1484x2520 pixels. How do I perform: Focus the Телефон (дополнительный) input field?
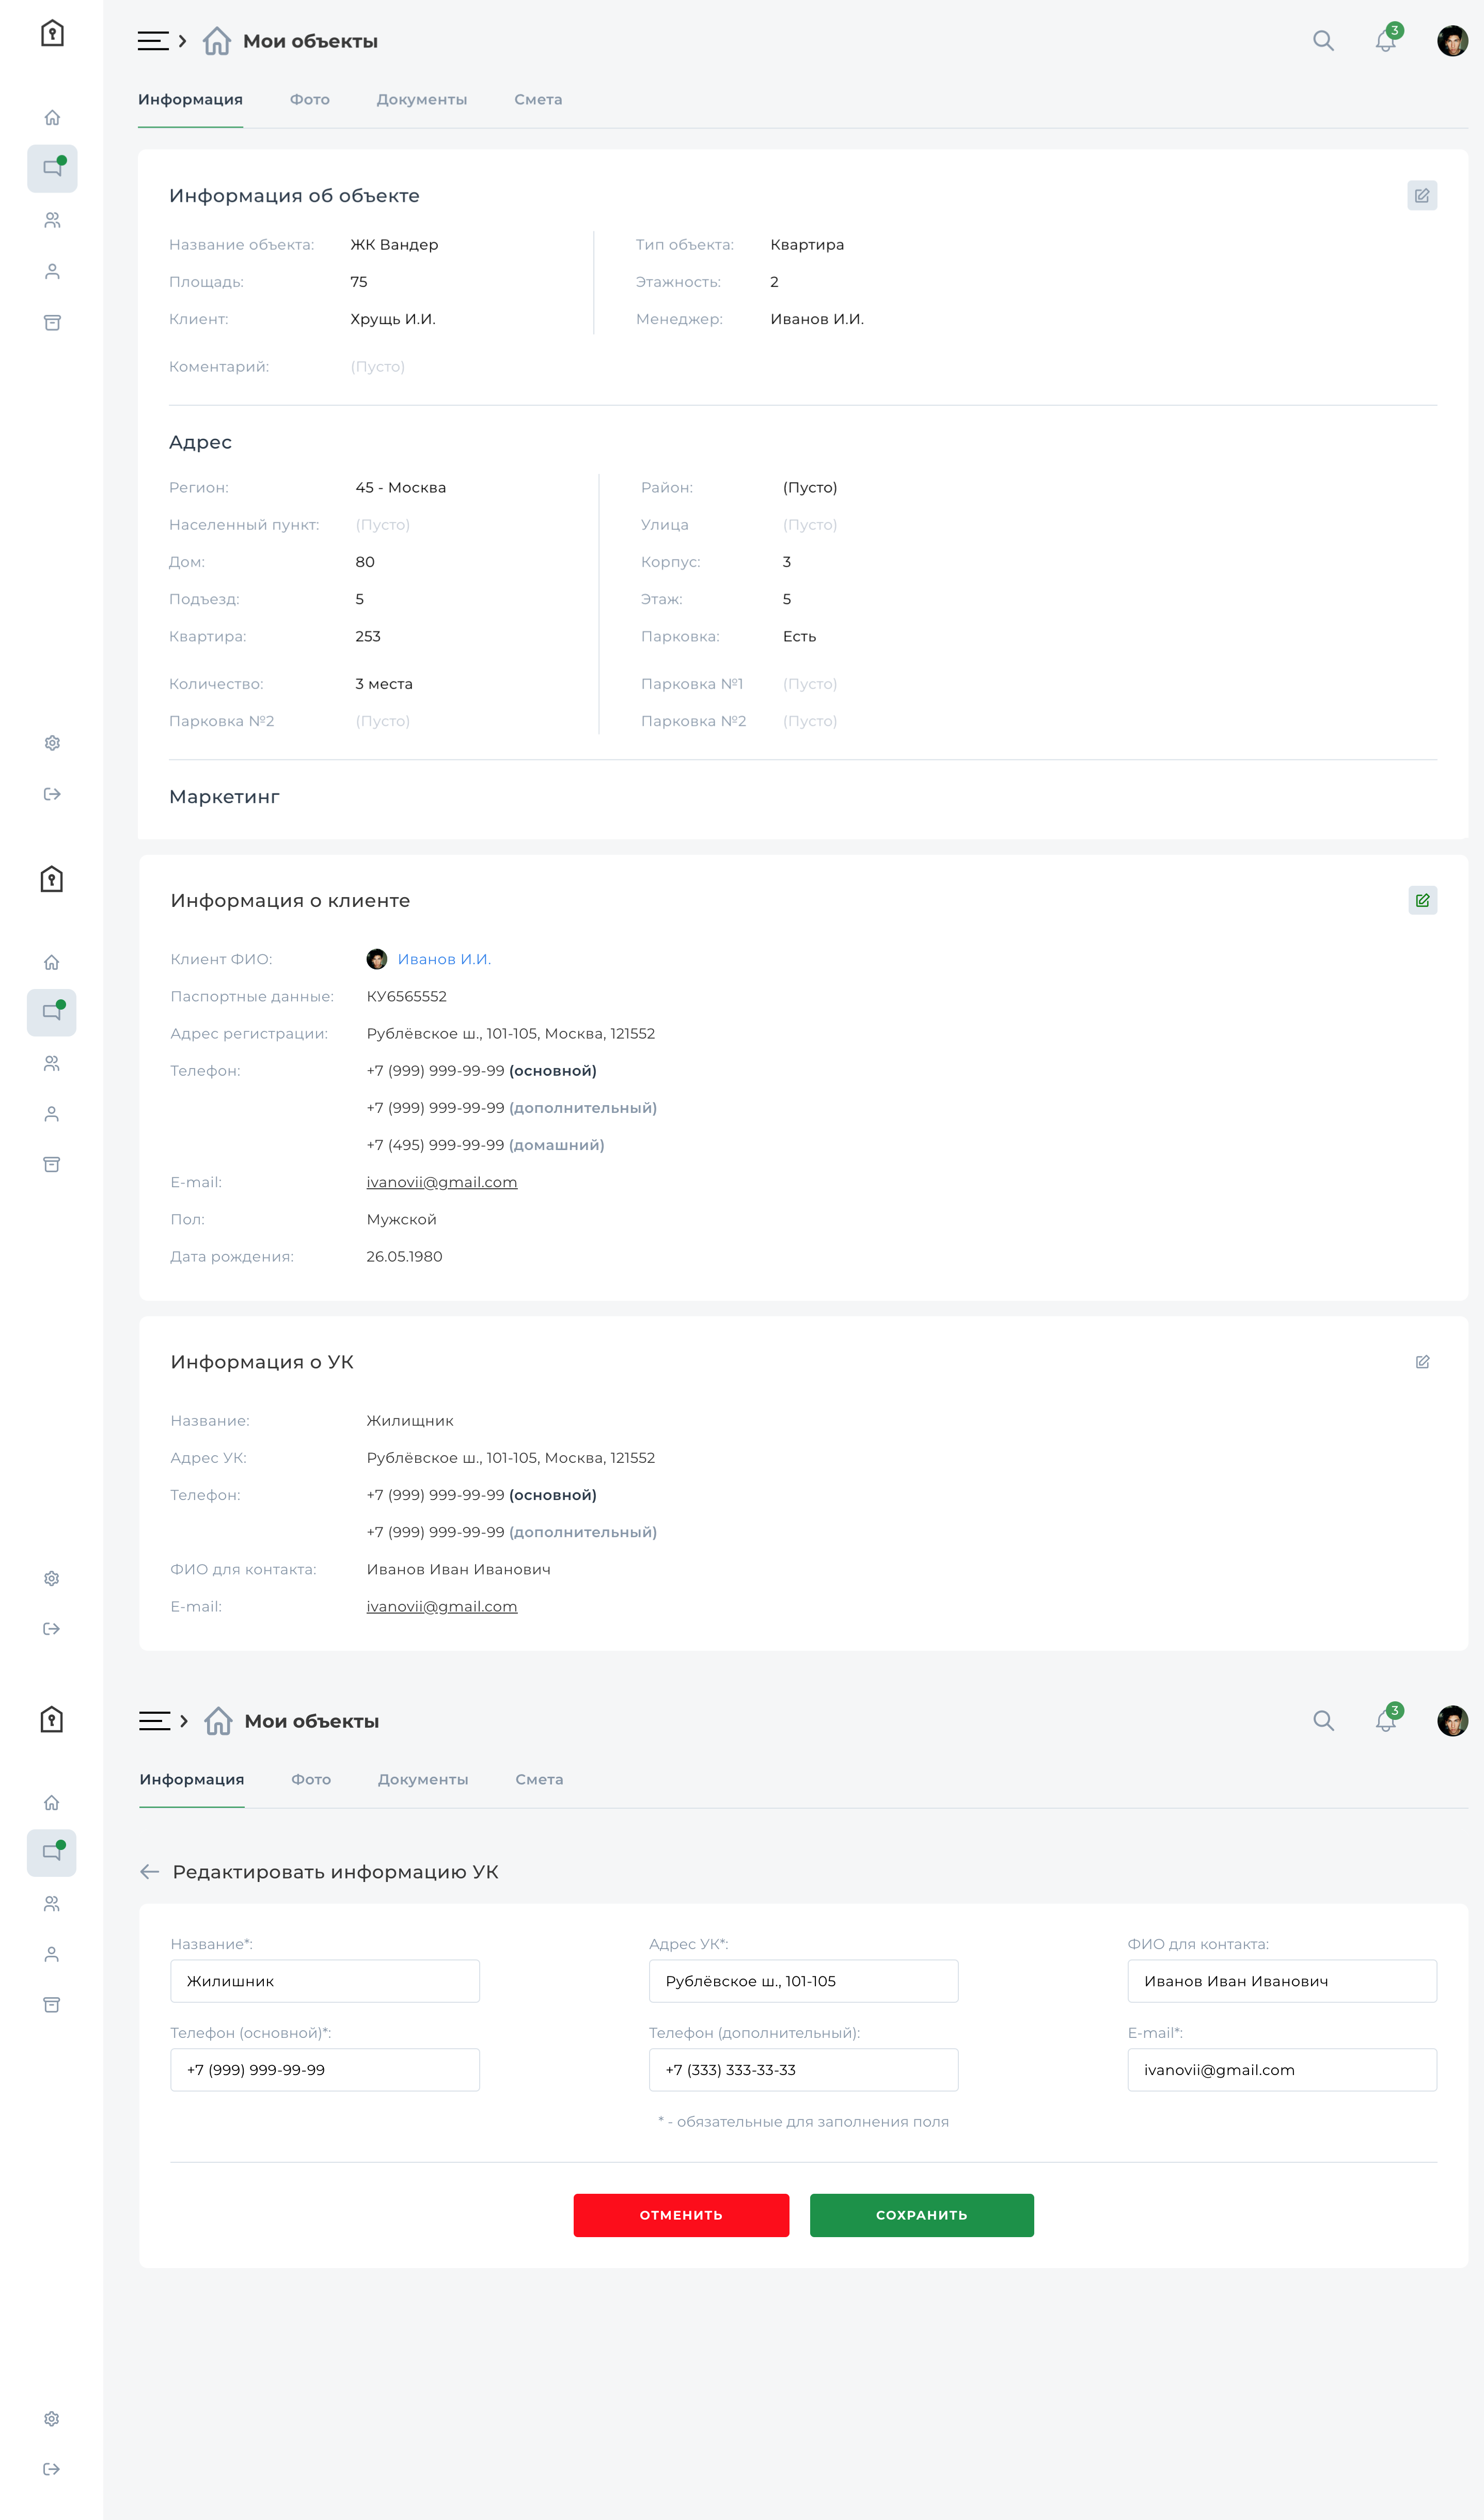point(803,2070)
